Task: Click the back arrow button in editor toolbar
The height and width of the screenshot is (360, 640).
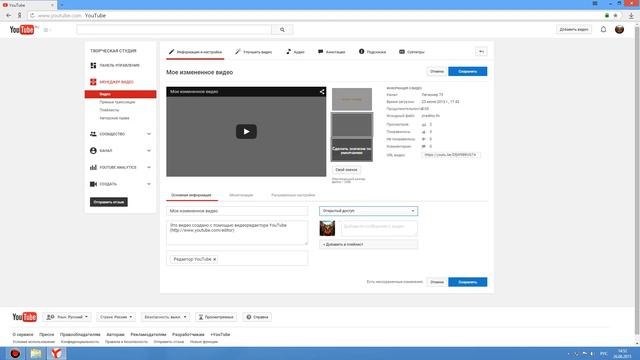Action: 481,52
